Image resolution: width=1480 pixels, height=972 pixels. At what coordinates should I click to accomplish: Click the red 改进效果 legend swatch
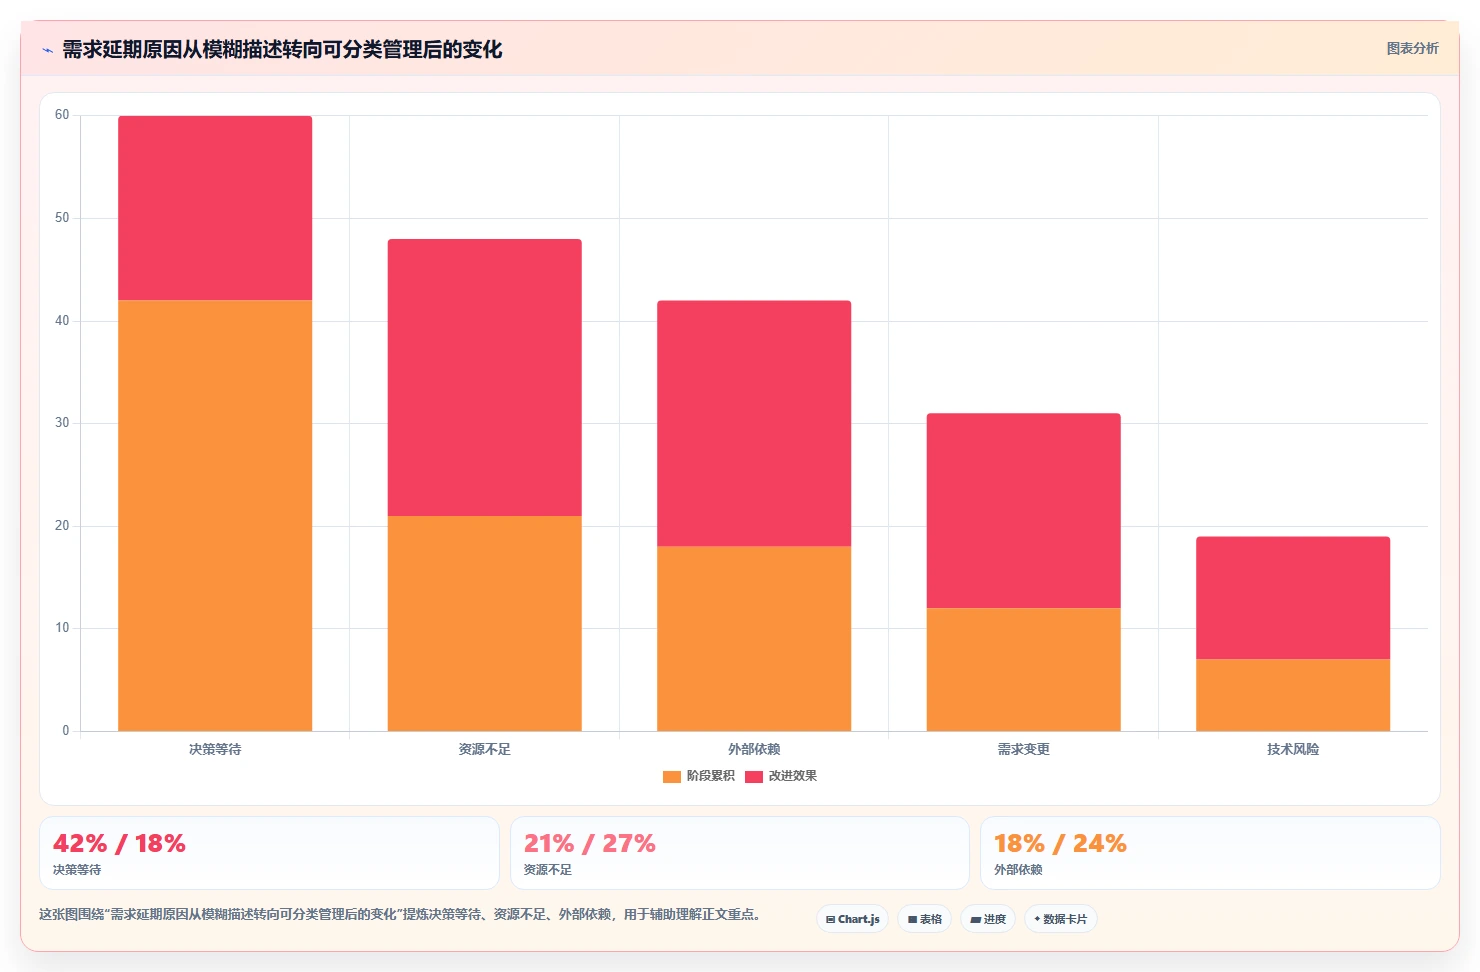pos(754,776)
